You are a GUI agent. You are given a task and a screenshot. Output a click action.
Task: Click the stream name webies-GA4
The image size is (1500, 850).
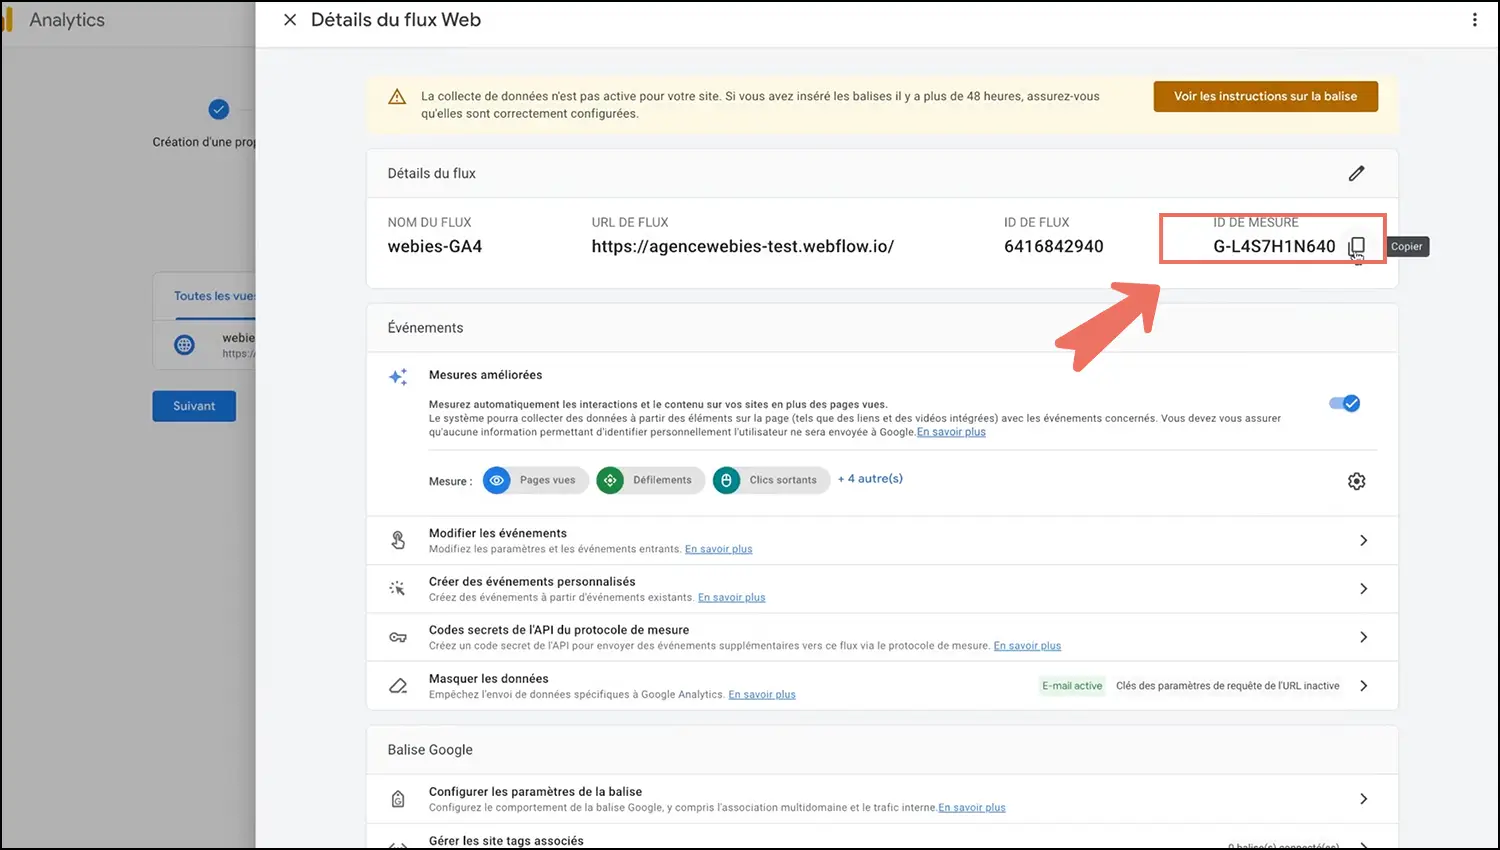[435, 246]
